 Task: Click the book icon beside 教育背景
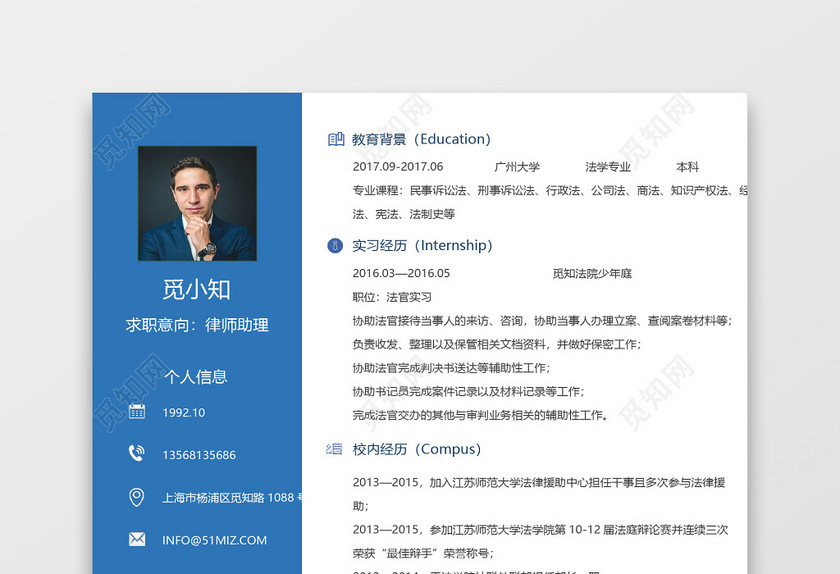point(336,139)
